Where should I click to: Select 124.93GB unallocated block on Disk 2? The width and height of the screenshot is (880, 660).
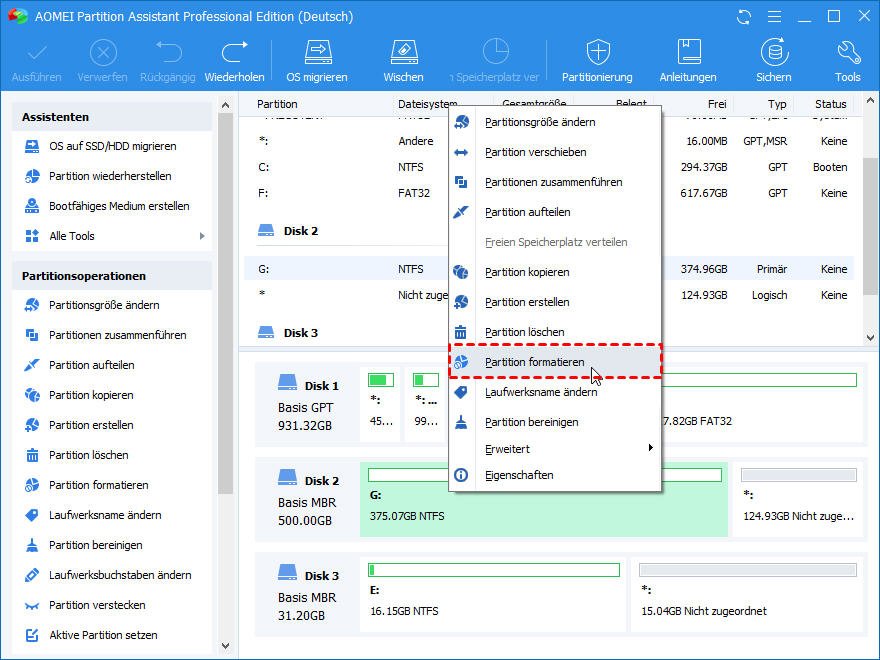coord(799,500)
